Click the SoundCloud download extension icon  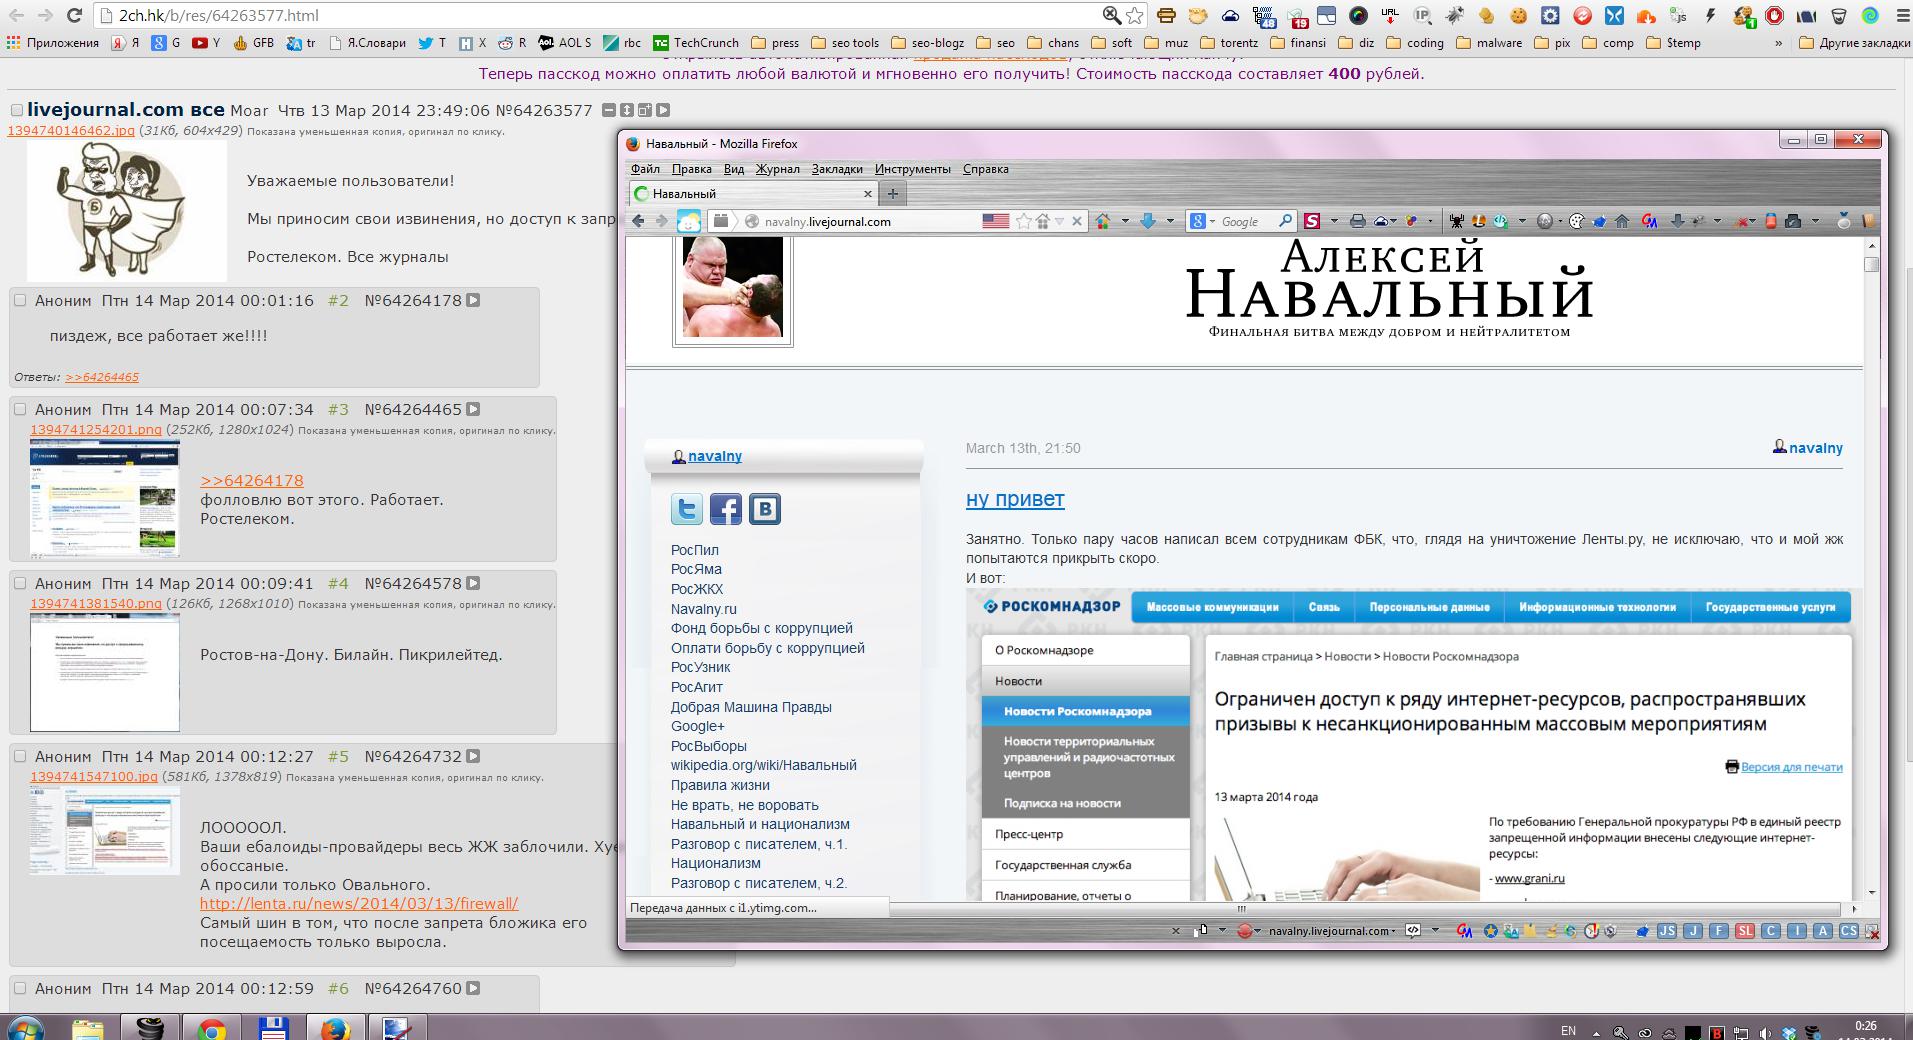[1646, 15]
